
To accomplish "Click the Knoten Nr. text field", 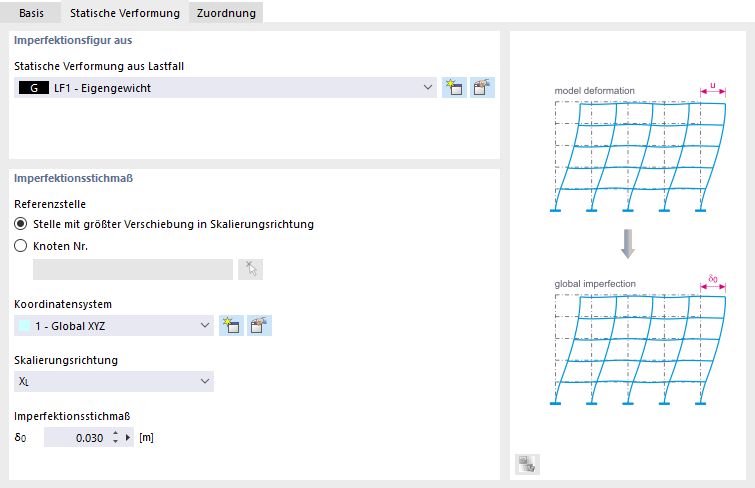I will [x=133, y=269].
